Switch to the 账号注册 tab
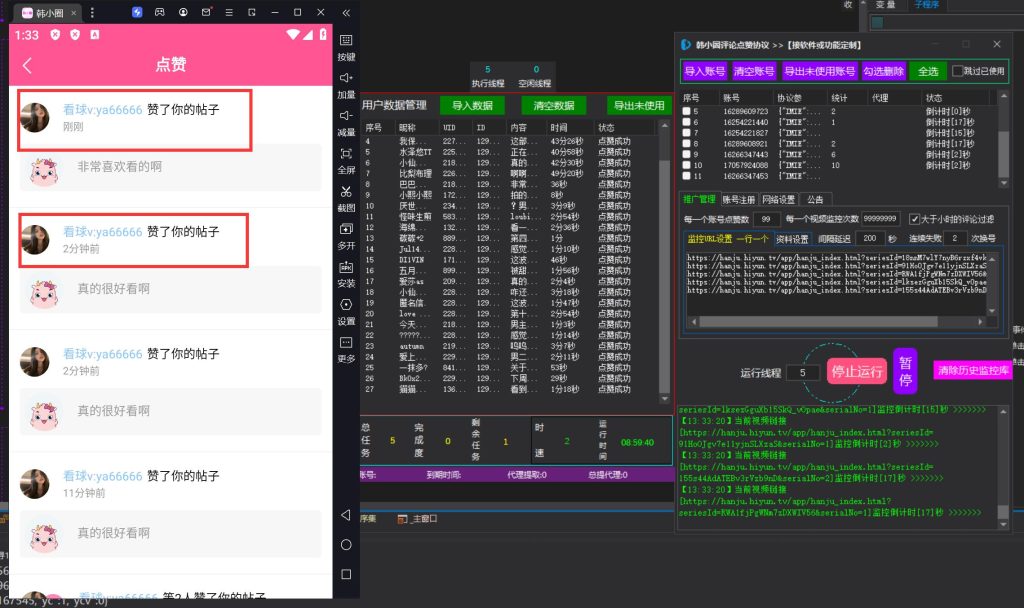This screenshot has width=1024, height=608. (739, 199)
